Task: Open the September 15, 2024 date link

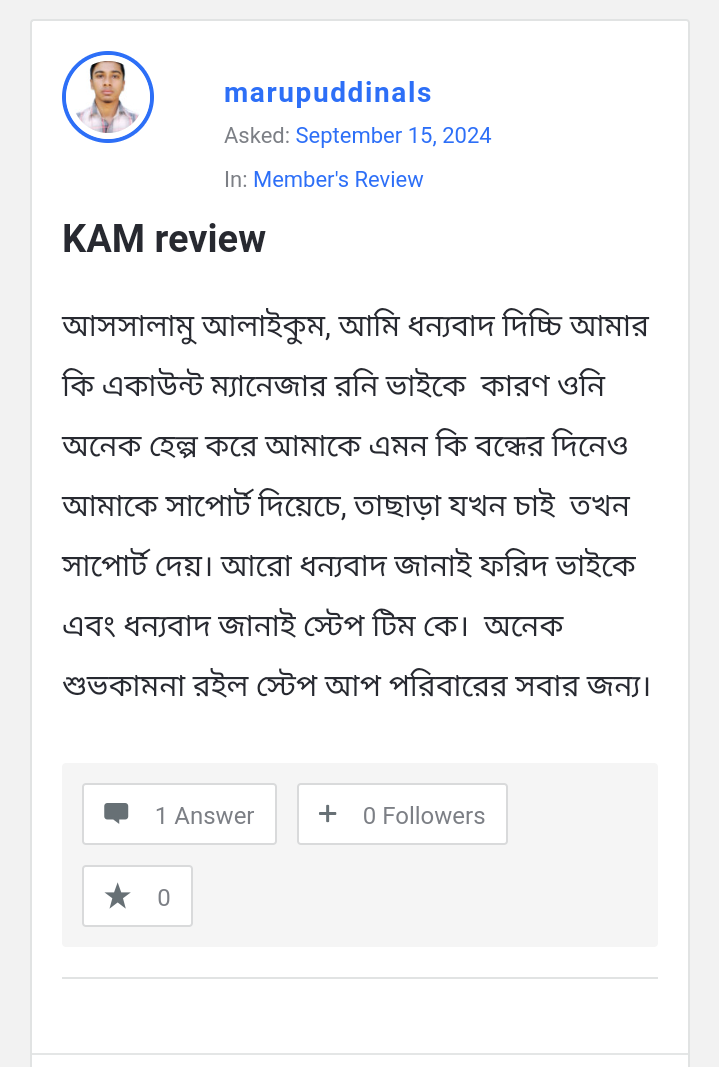Action: point(393,136)
